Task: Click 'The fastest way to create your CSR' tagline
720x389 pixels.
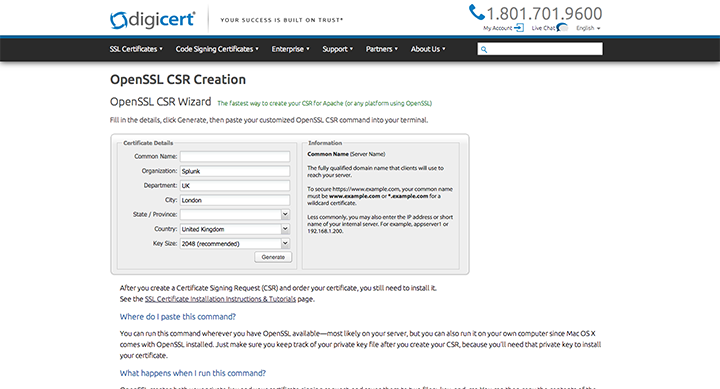Action: (325, 103)
